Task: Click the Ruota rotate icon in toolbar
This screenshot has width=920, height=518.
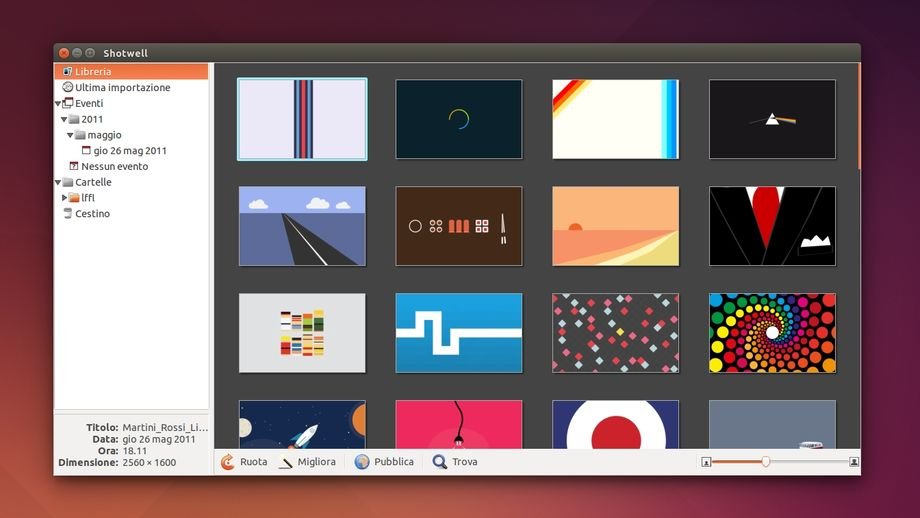Action: pyautogui.click(x=228, y=462)
